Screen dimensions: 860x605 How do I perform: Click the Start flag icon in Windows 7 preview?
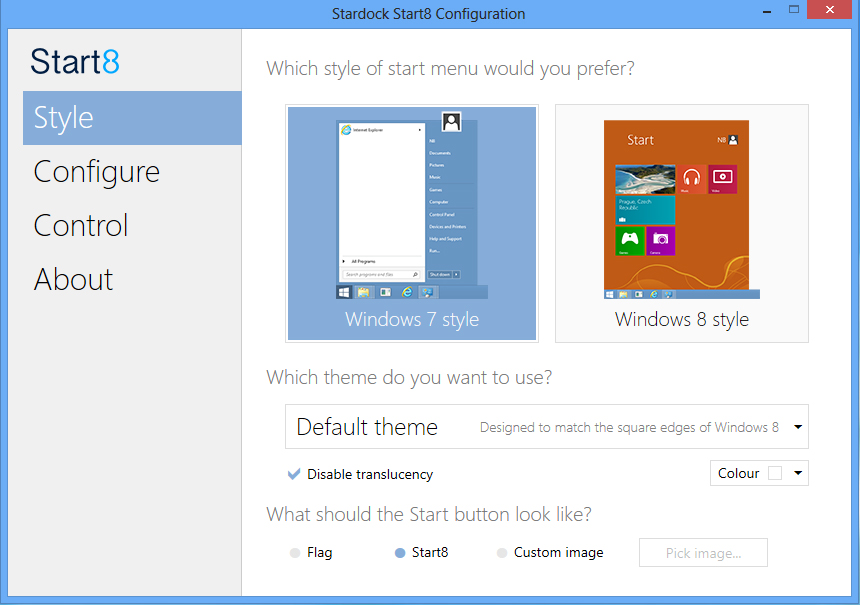[x=344, y=292]
